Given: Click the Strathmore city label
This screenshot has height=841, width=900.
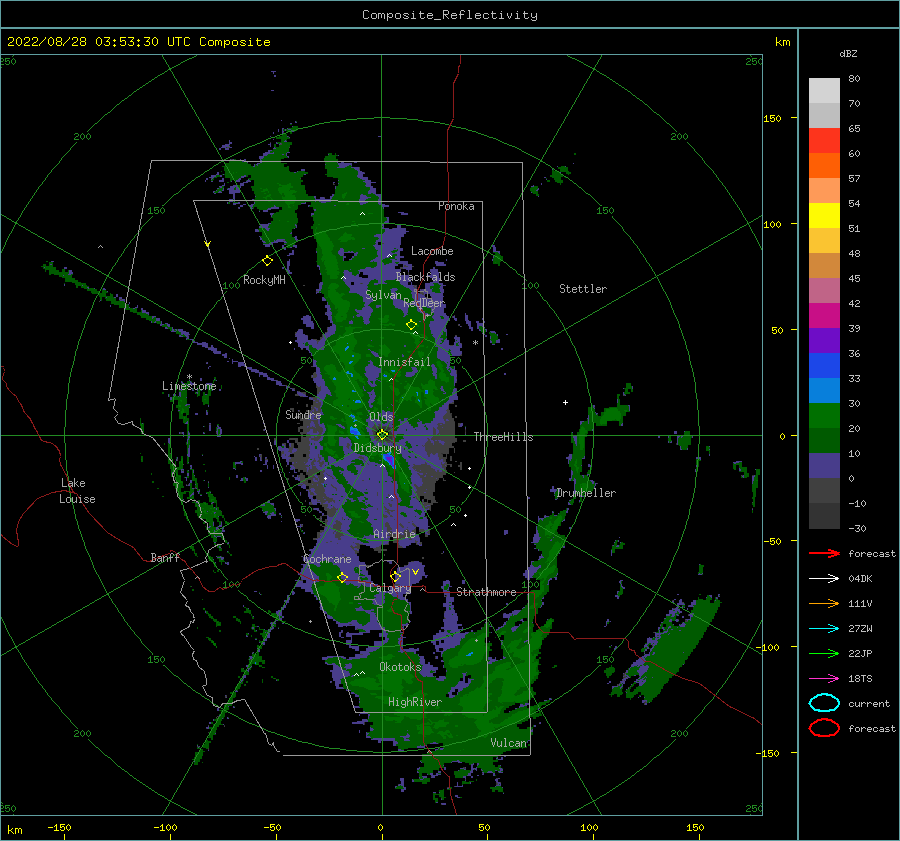Looking at the screenshot, I should [x=486, y=592].
